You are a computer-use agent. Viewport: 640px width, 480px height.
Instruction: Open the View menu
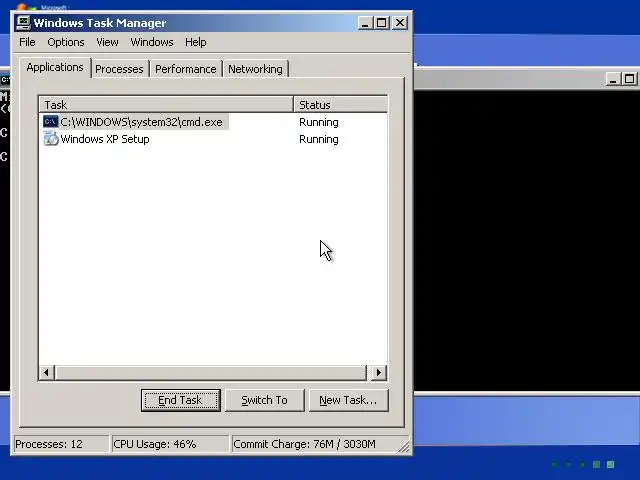107,42
